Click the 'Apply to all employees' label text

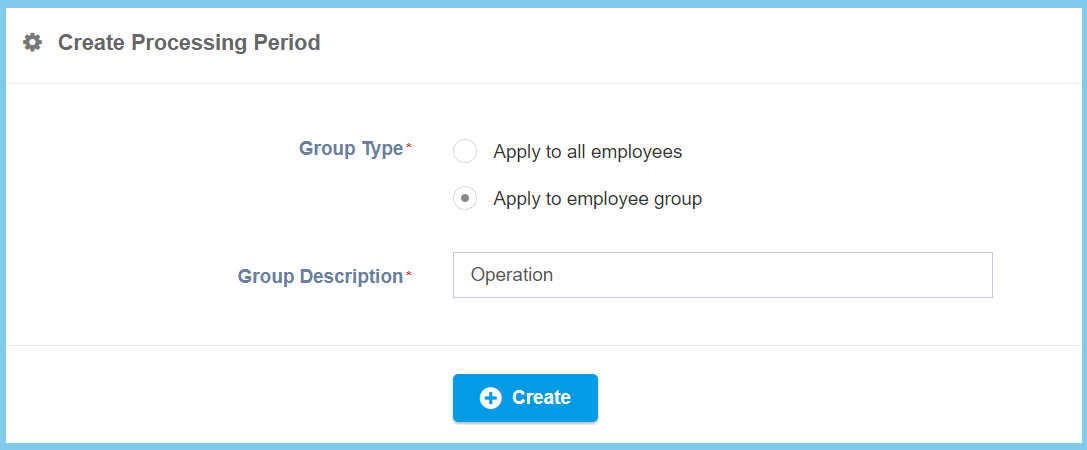click(x=587, y=152)
